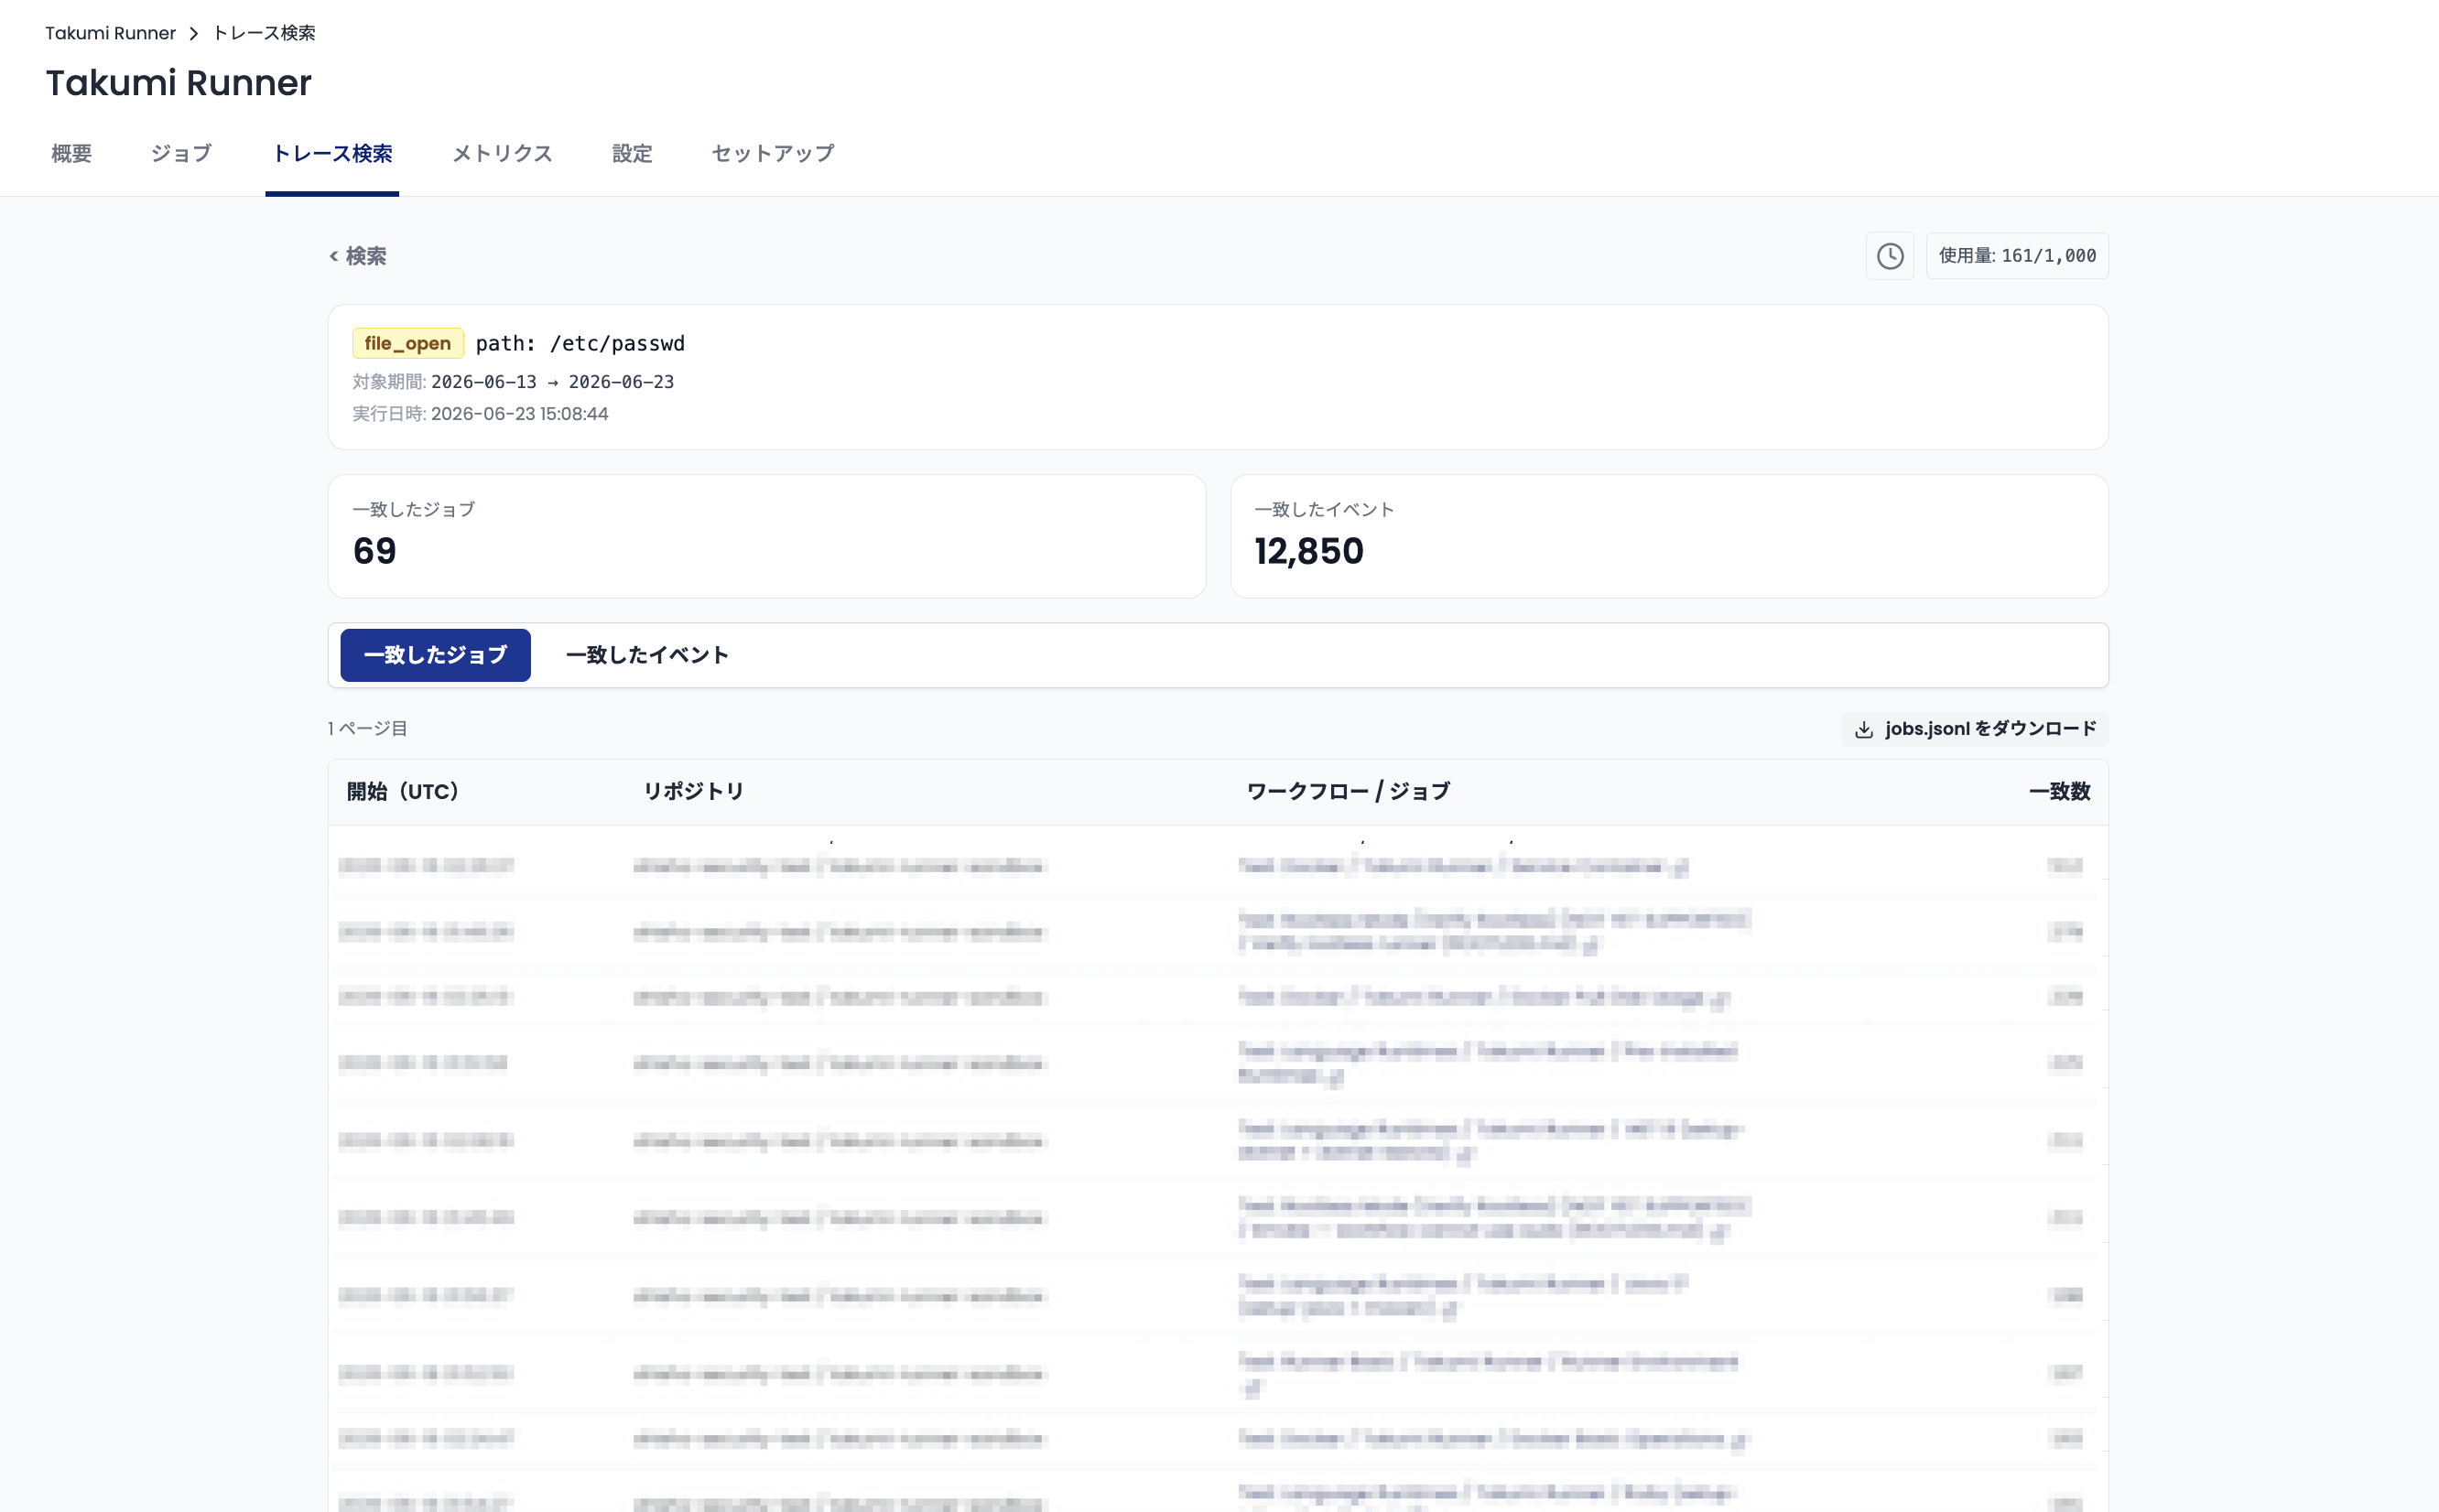Viewport: 2439px width, 1512px height.
Task: Click the path: /etc/passwd query text
Action: pyautogui.click(x=580, y=343)
